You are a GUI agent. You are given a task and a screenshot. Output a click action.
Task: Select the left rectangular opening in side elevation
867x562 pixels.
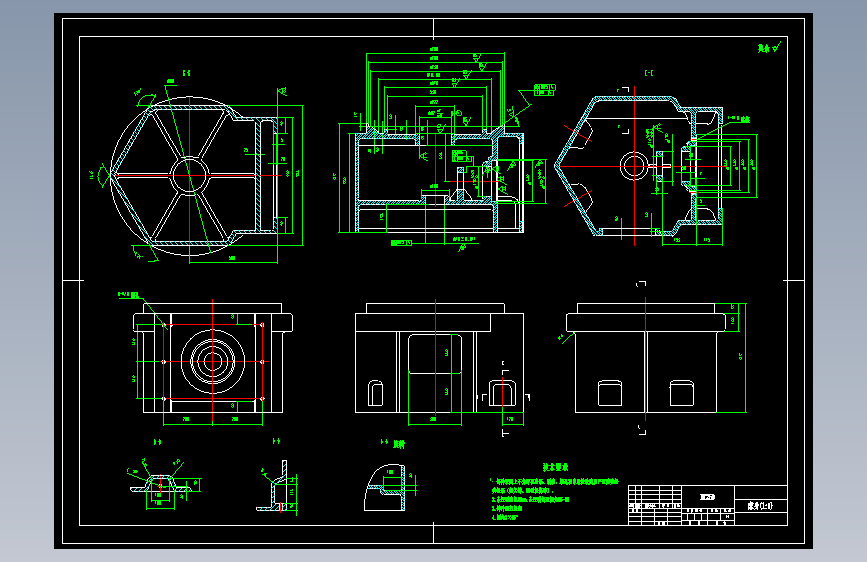tap(610, 393)
